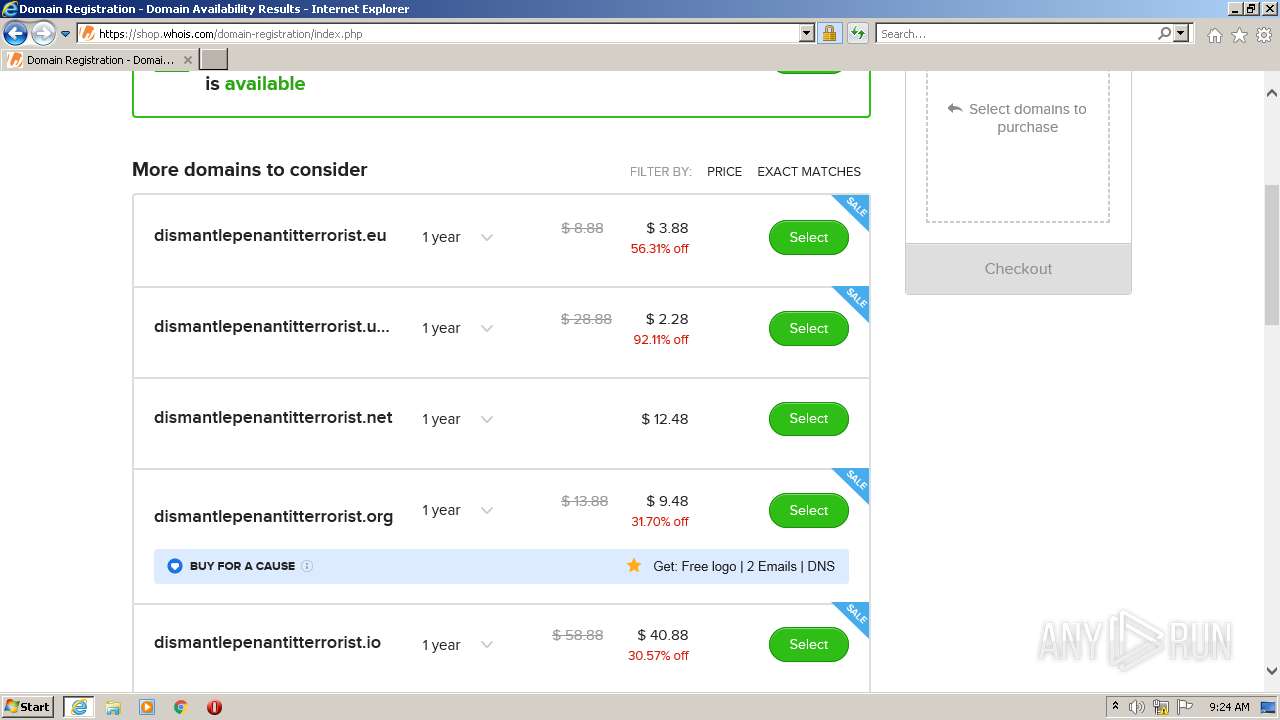Show hidden tray icons arrow
This screenshot has height=720, width=1280.
click(x=1115, y=707)
